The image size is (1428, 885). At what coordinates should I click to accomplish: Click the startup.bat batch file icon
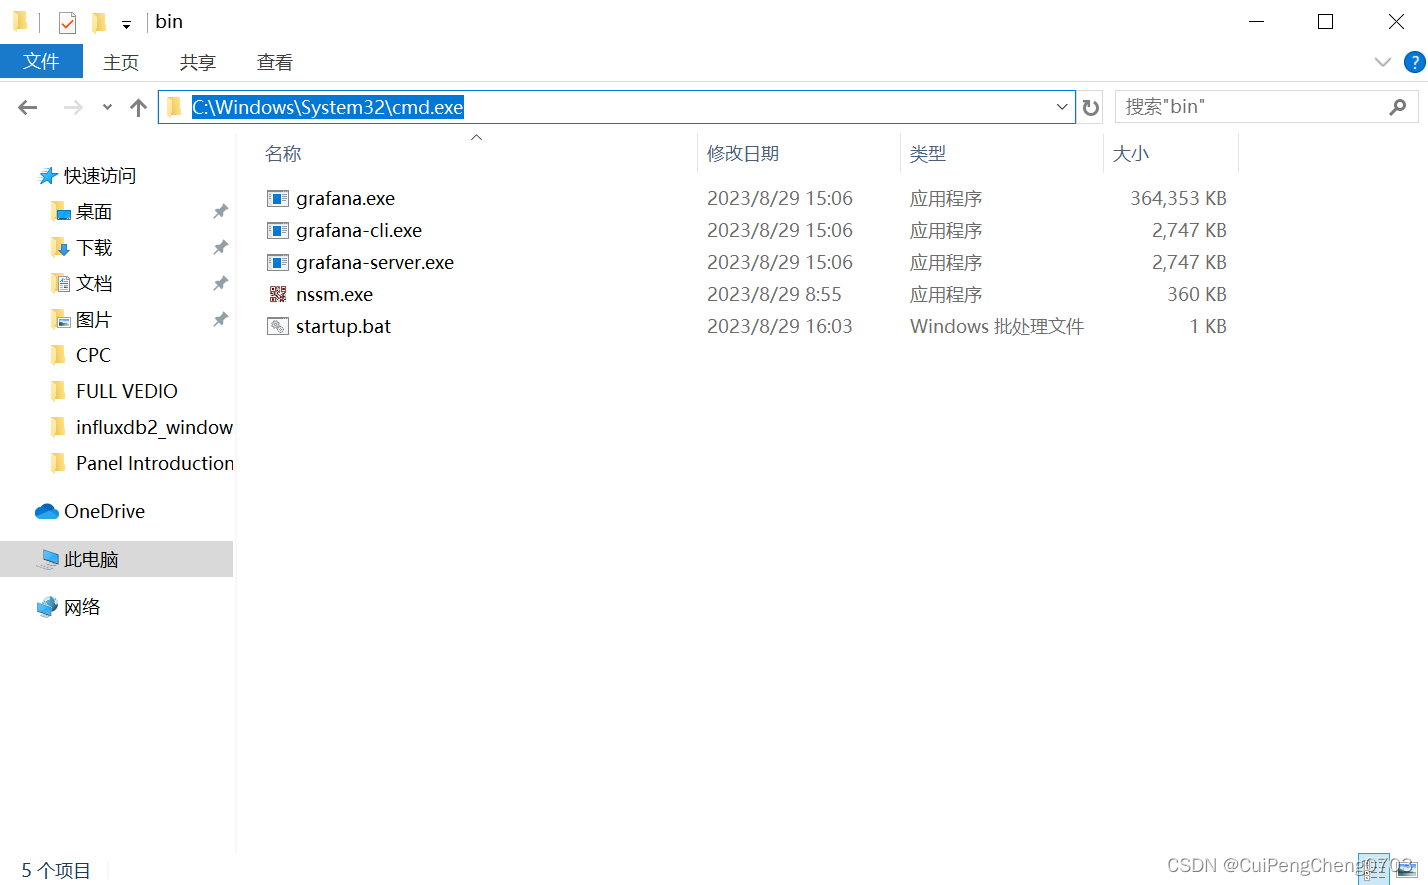[278, 327]
